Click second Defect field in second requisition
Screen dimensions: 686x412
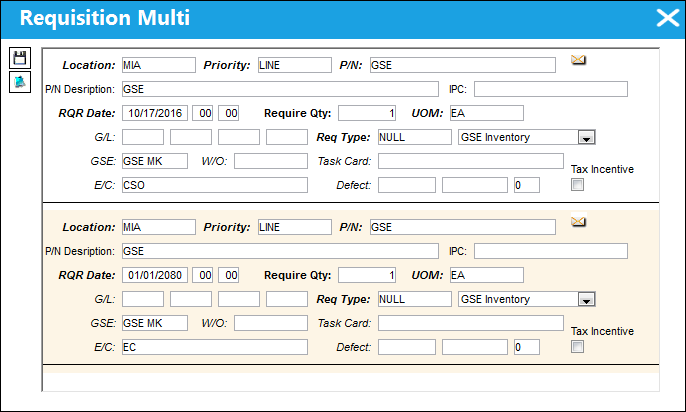coord(475,348)
